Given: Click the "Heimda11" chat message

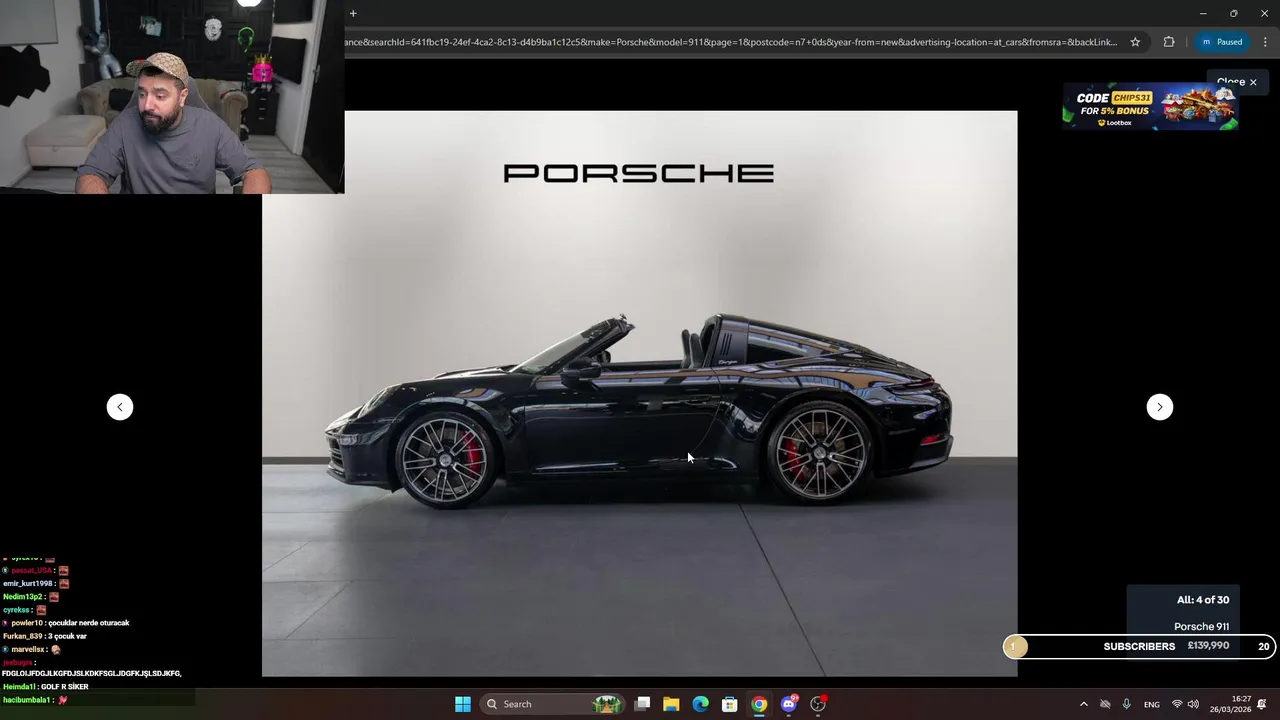Looking at the screenshot, I should point(46,687).
